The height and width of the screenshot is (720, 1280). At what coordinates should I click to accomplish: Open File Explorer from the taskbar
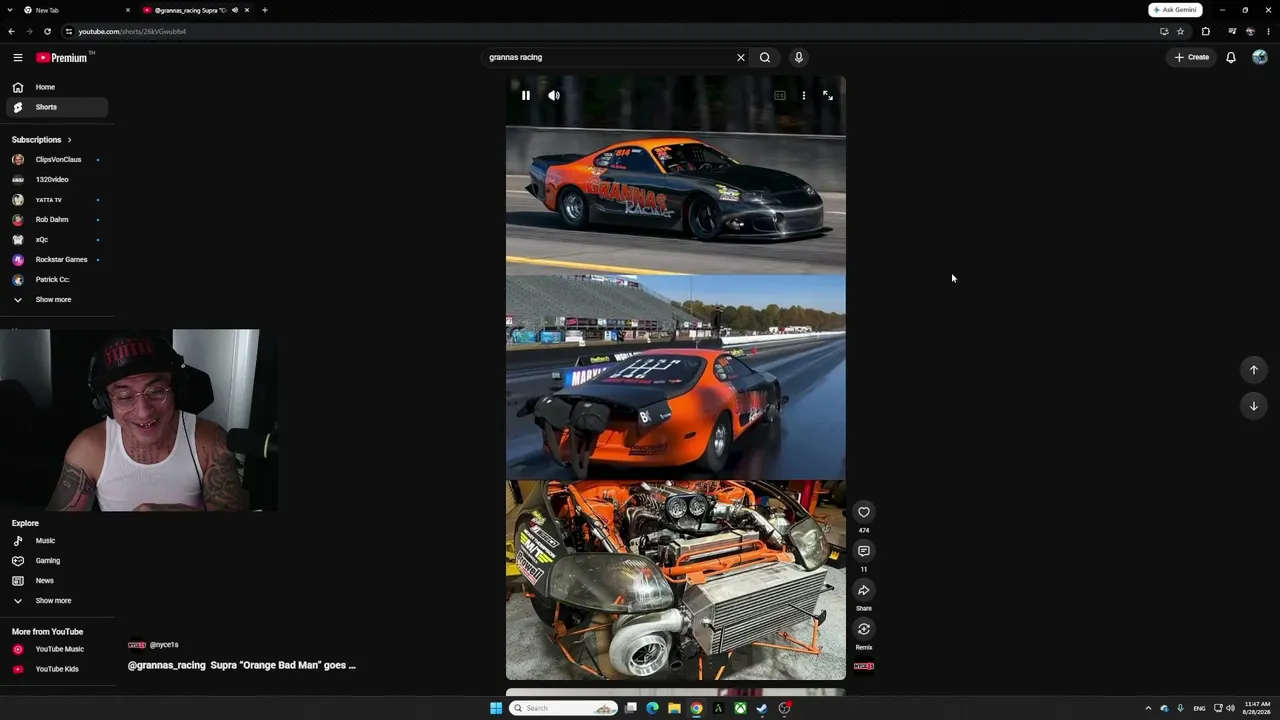(674, 708)
